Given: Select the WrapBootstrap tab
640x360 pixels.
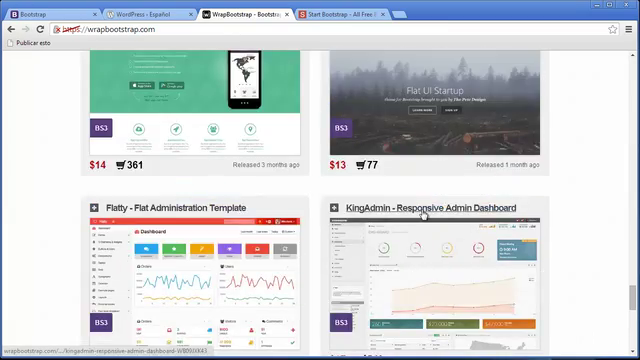Looking at the screenshot, I should click(x=246, y=14).
